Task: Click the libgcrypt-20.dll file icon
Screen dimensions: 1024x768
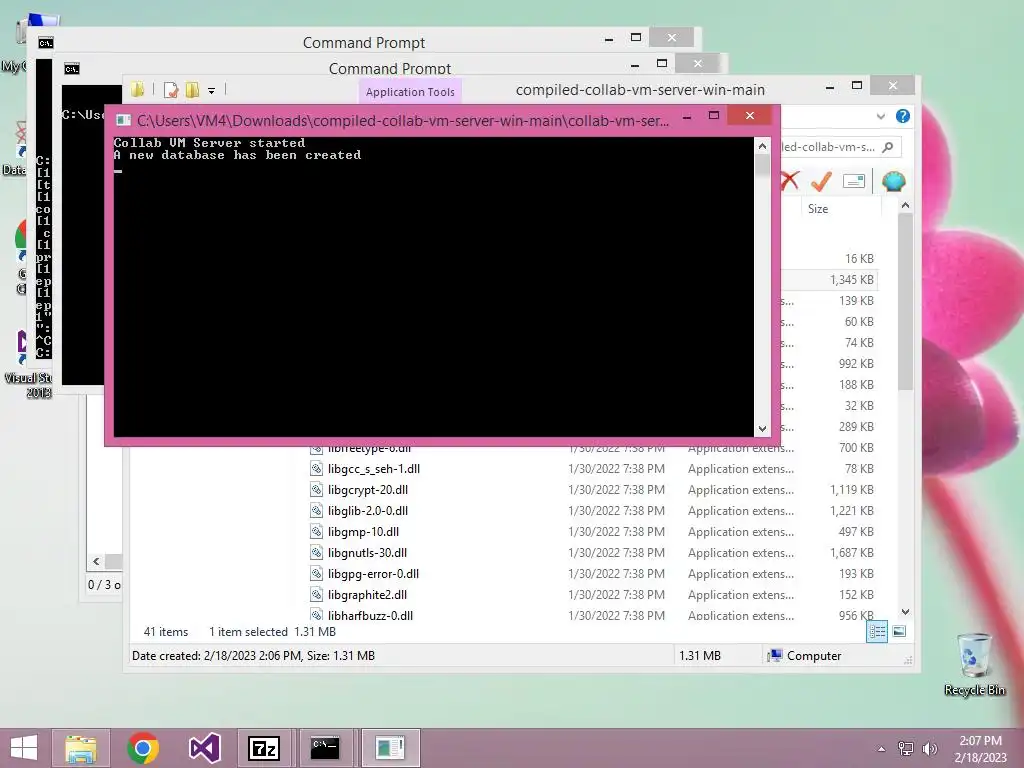Action: click(x=316, y=490)
